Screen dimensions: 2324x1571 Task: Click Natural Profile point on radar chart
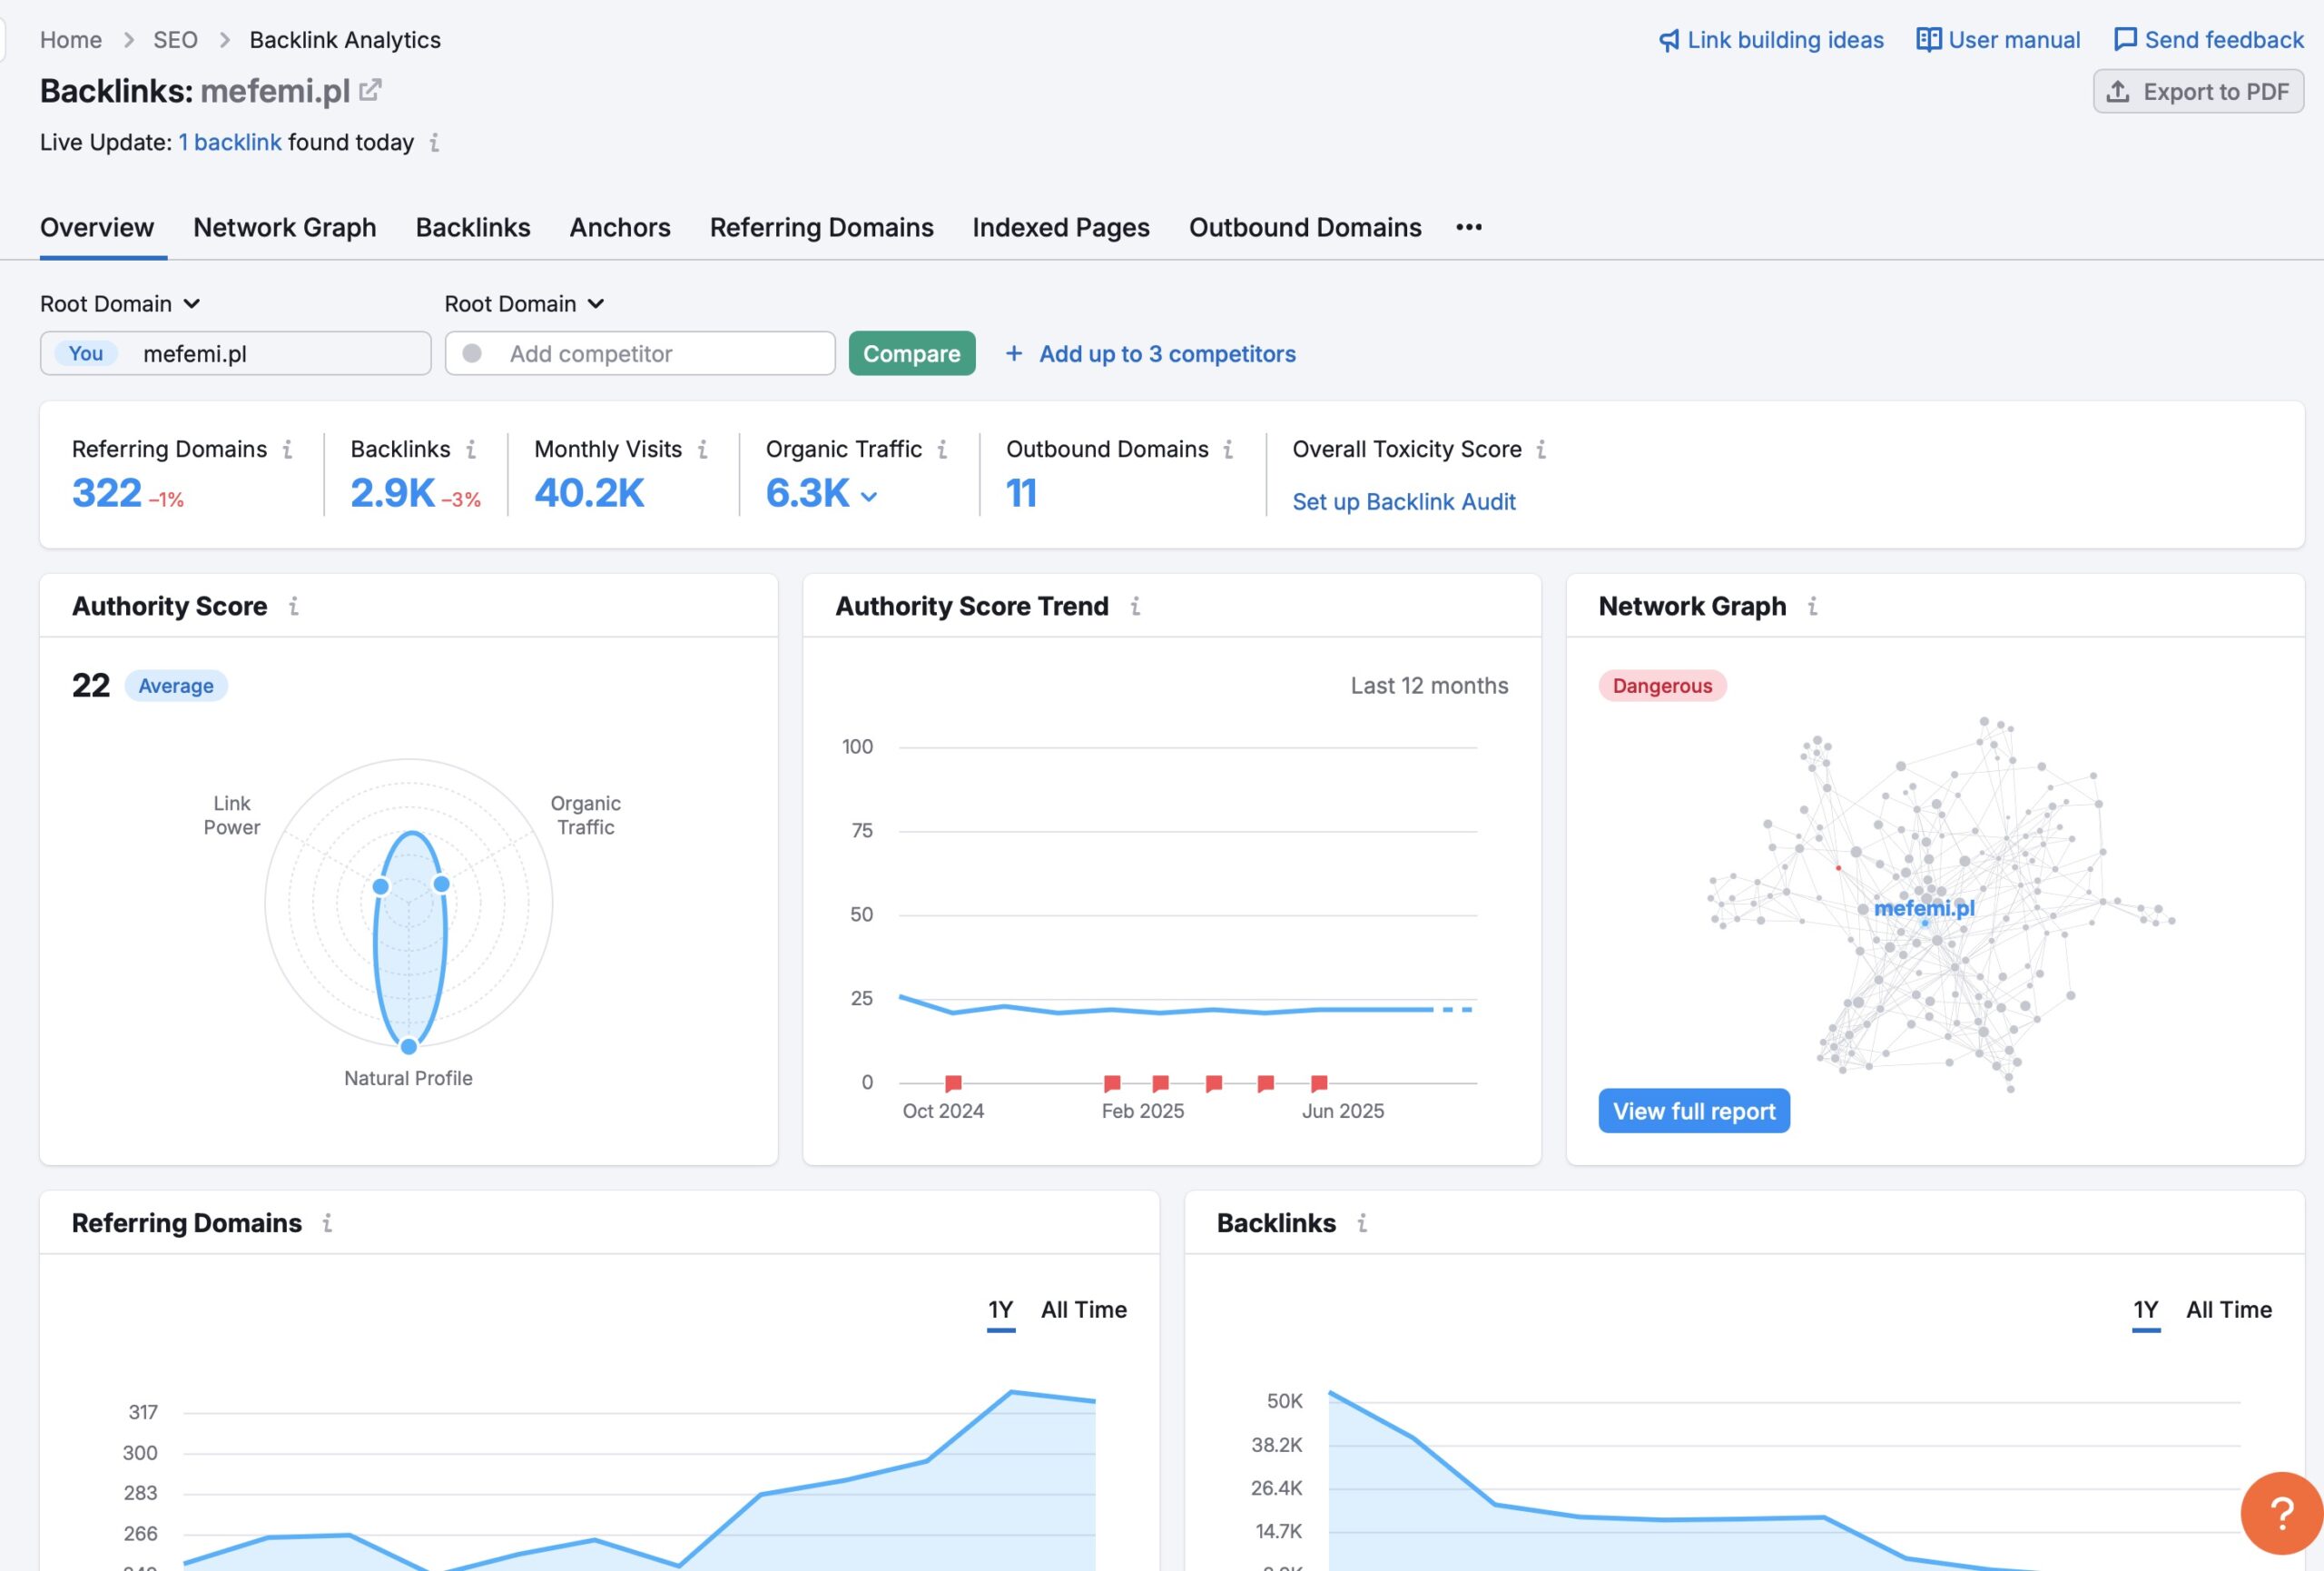(x=409, y=1047)
